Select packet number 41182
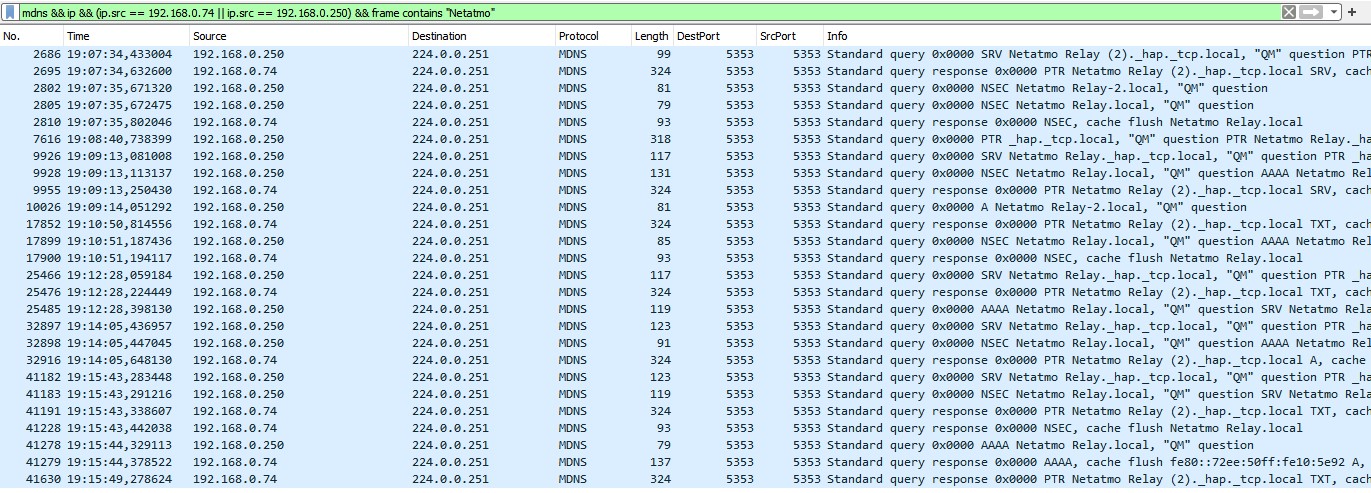Image resolution: width=1371 pixels, height=493 pixels. 44,377
